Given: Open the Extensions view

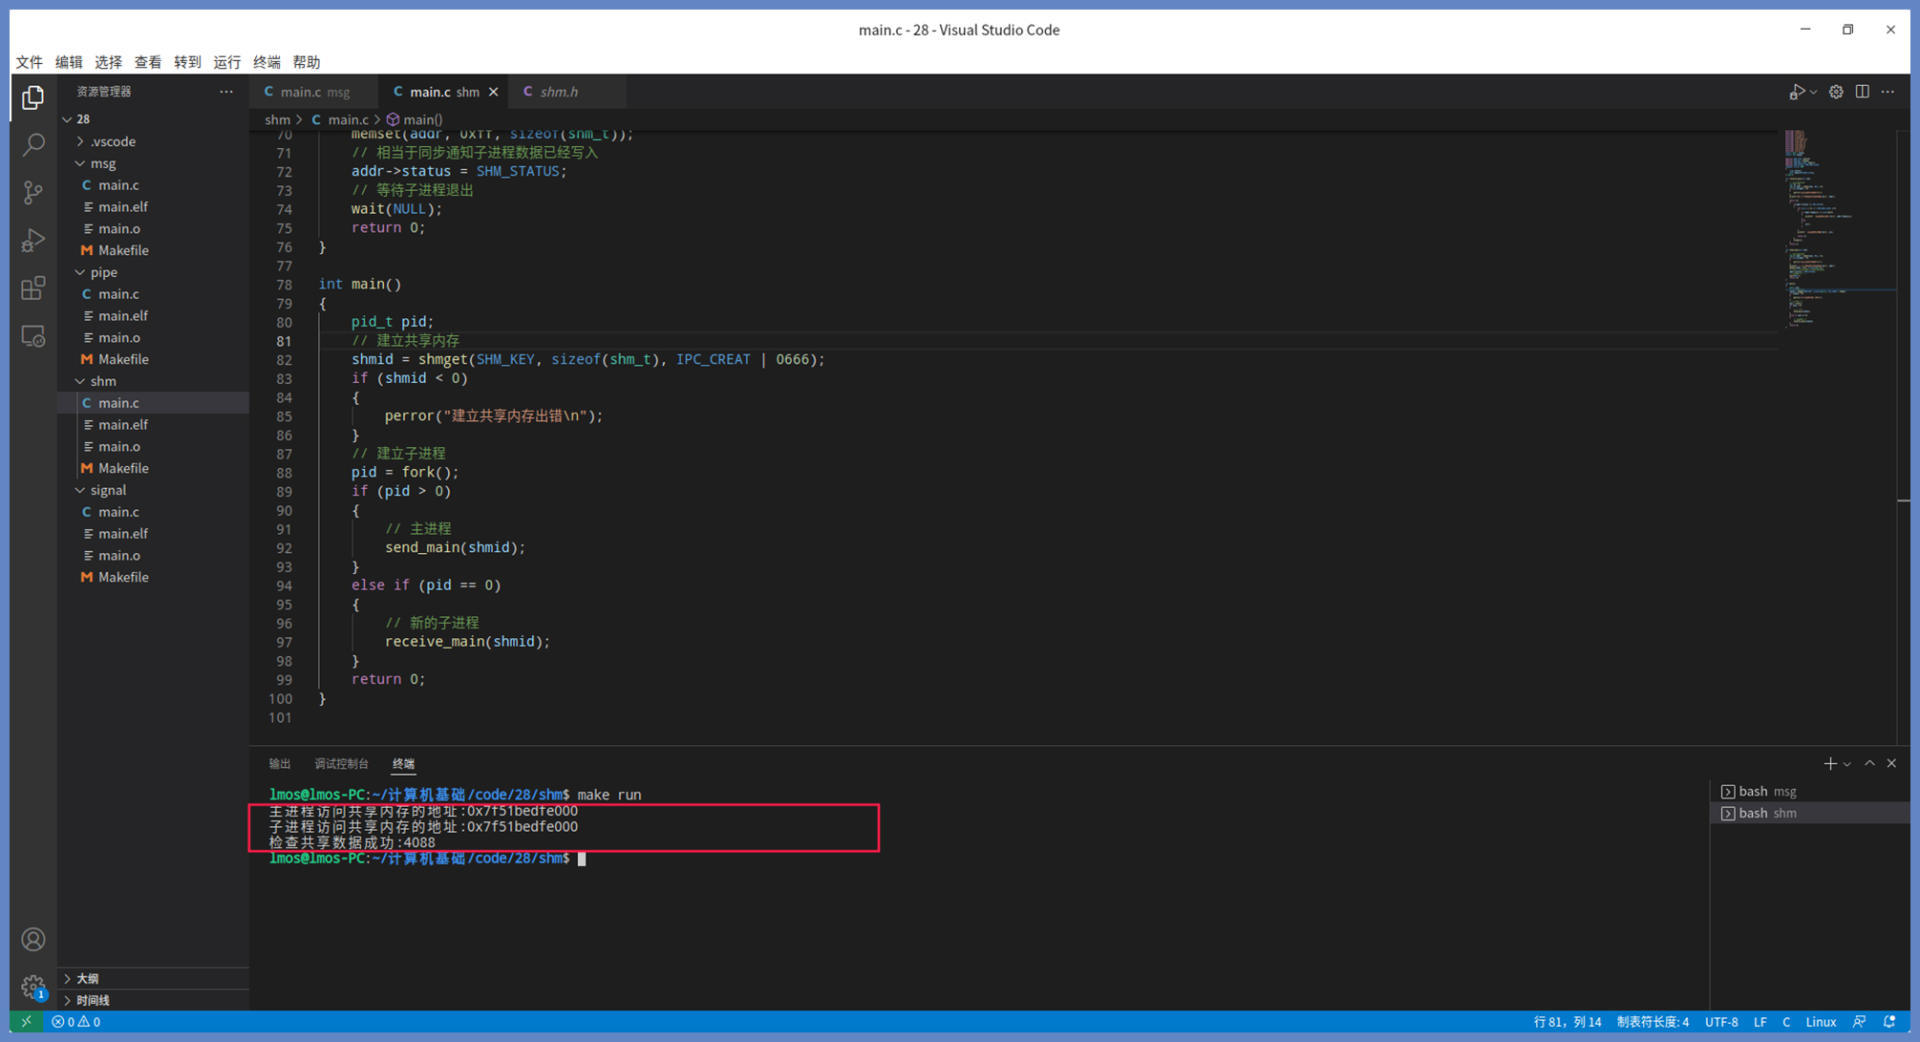Looking at the screenshot, I should click(x=33, y=289).
